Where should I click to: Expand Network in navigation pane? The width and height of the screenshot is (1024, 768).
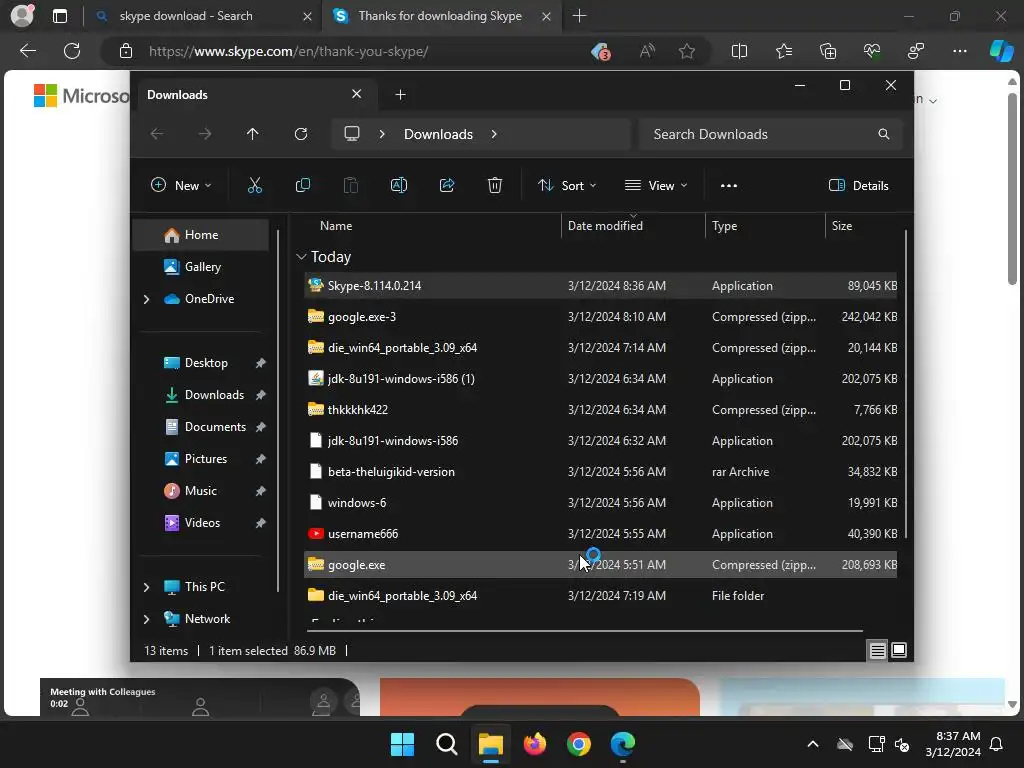[146, 619]
